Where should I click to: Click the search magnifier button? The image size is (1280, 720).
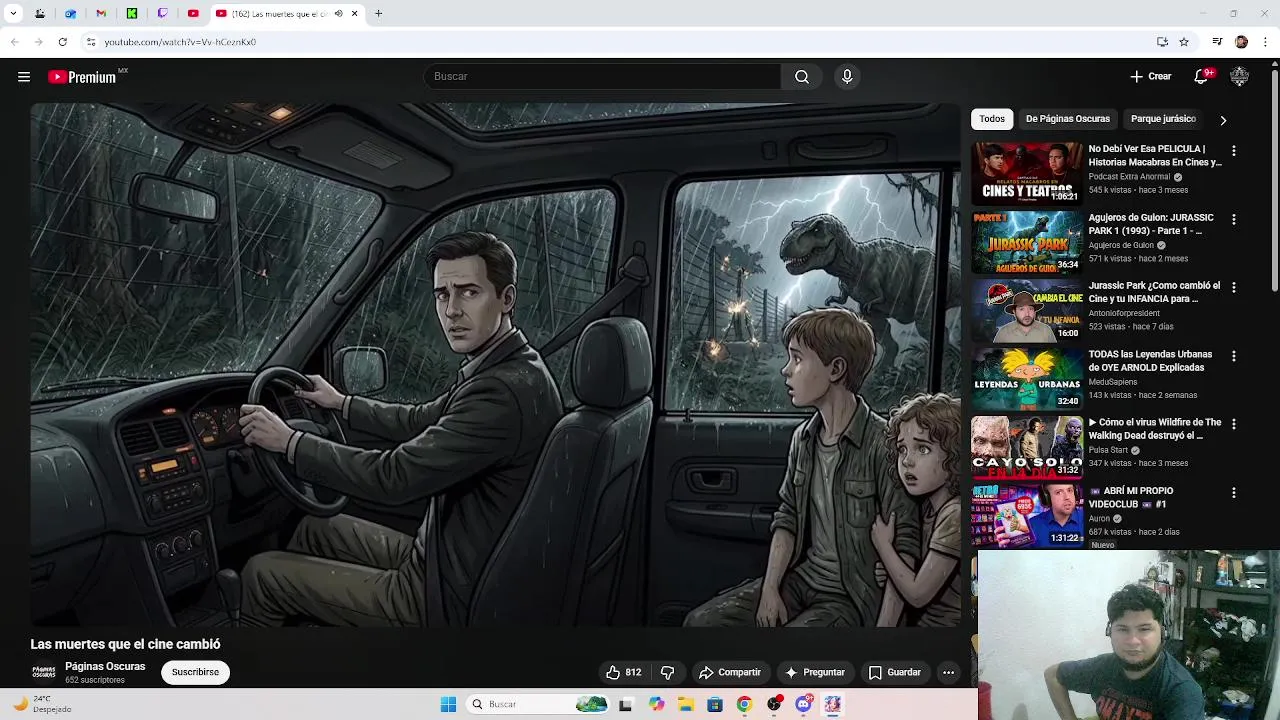(x=802, y=77)
